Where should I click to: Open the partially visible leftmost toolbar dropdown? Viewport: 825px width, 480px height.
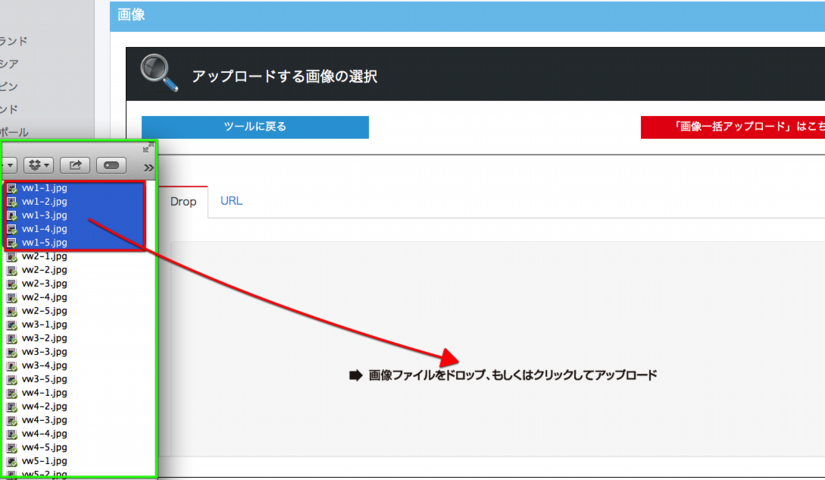[8, 164]
